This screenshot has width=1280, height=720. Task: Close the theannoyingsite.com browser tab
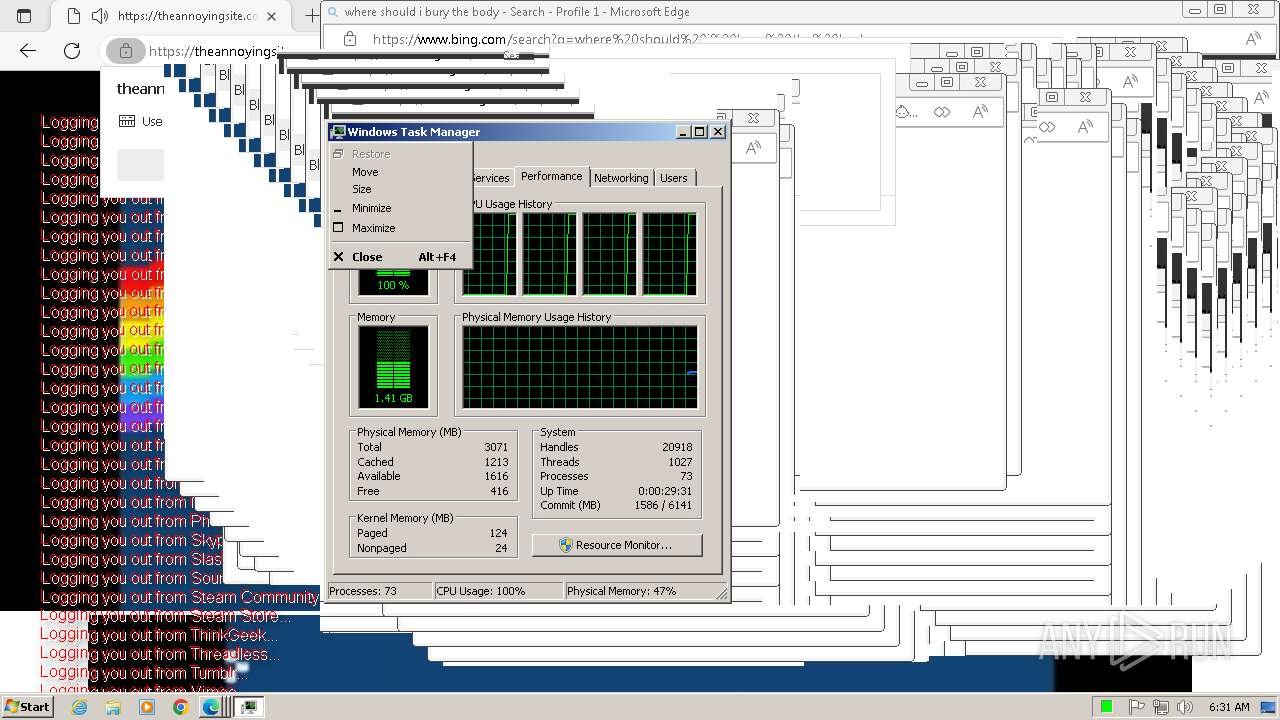tap(272, 16)
